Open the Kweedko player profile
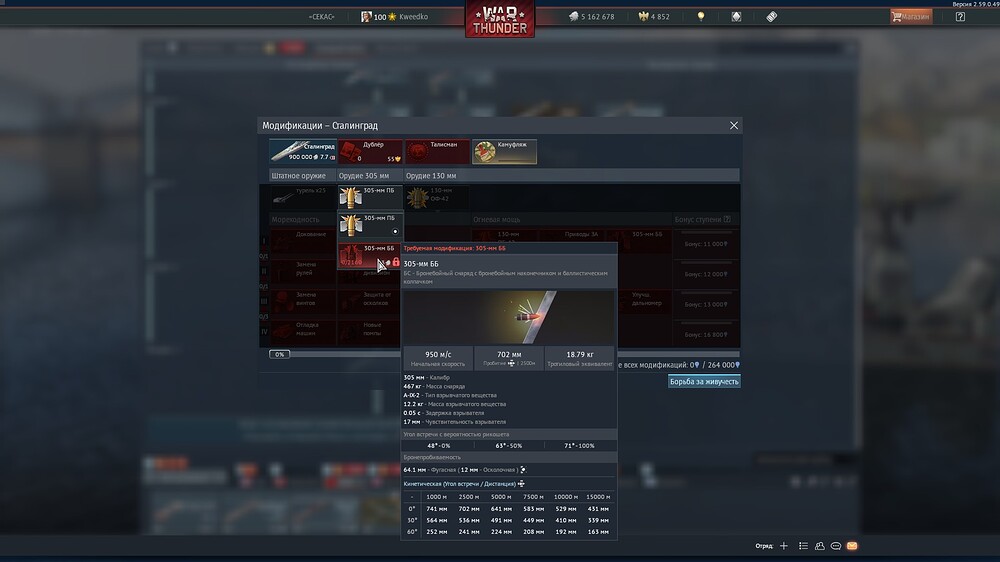 [x=413, y=17]
